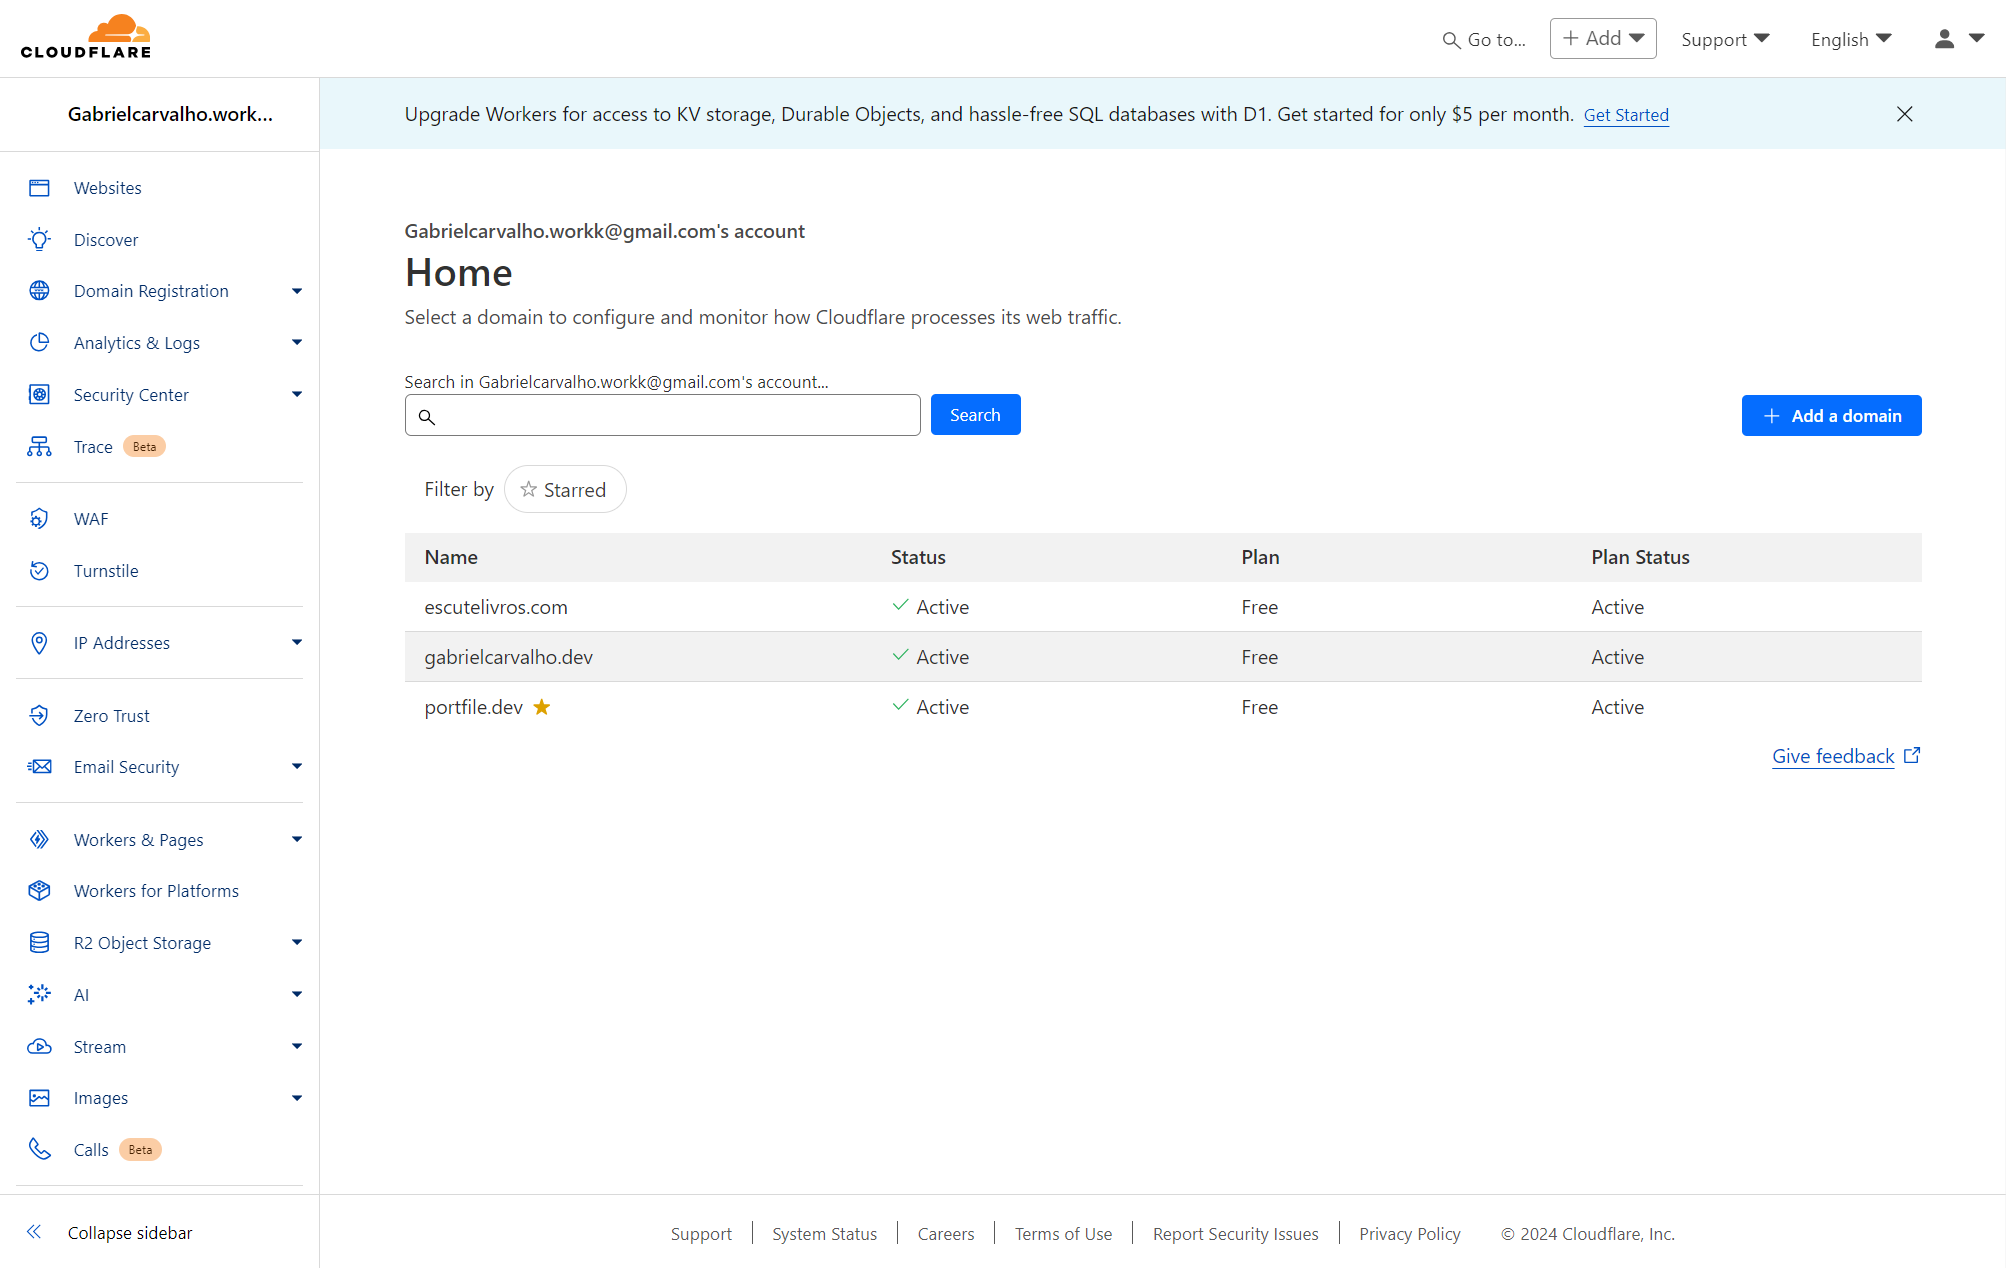Expand the Stream submenu arrow

tap(297, 1047)
